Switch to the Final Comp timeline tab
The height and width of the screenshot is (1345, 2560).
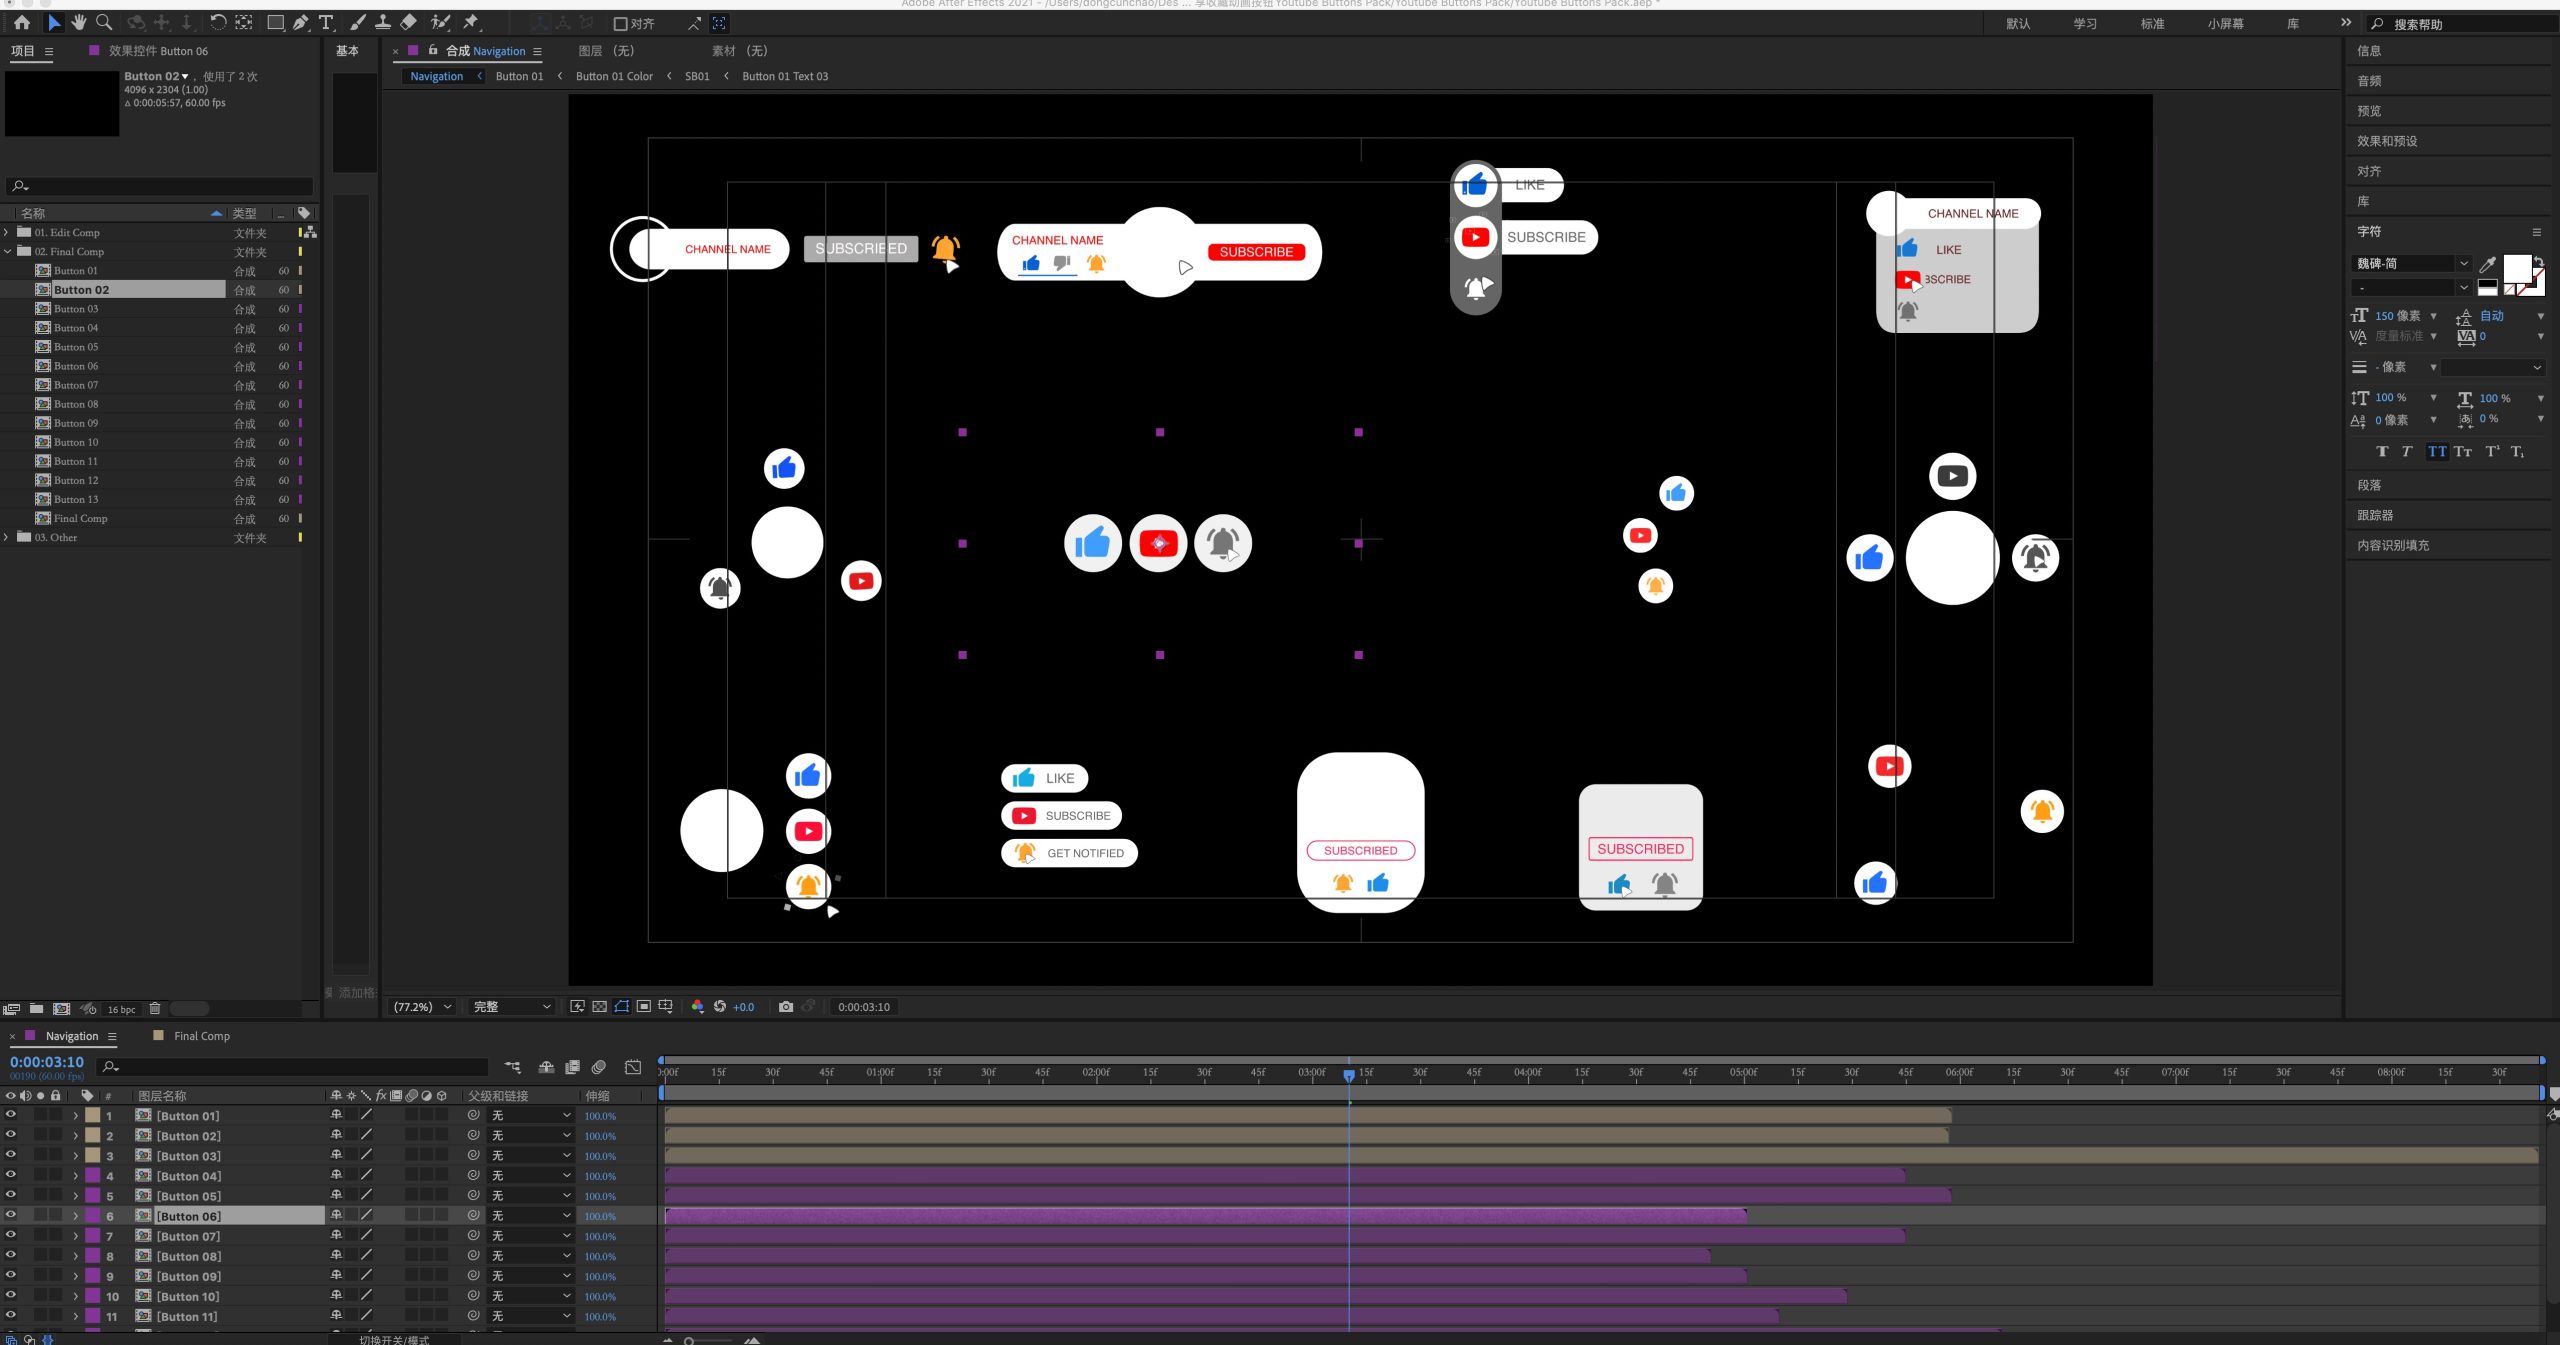pyautogui.click(x=201, y=1036)
